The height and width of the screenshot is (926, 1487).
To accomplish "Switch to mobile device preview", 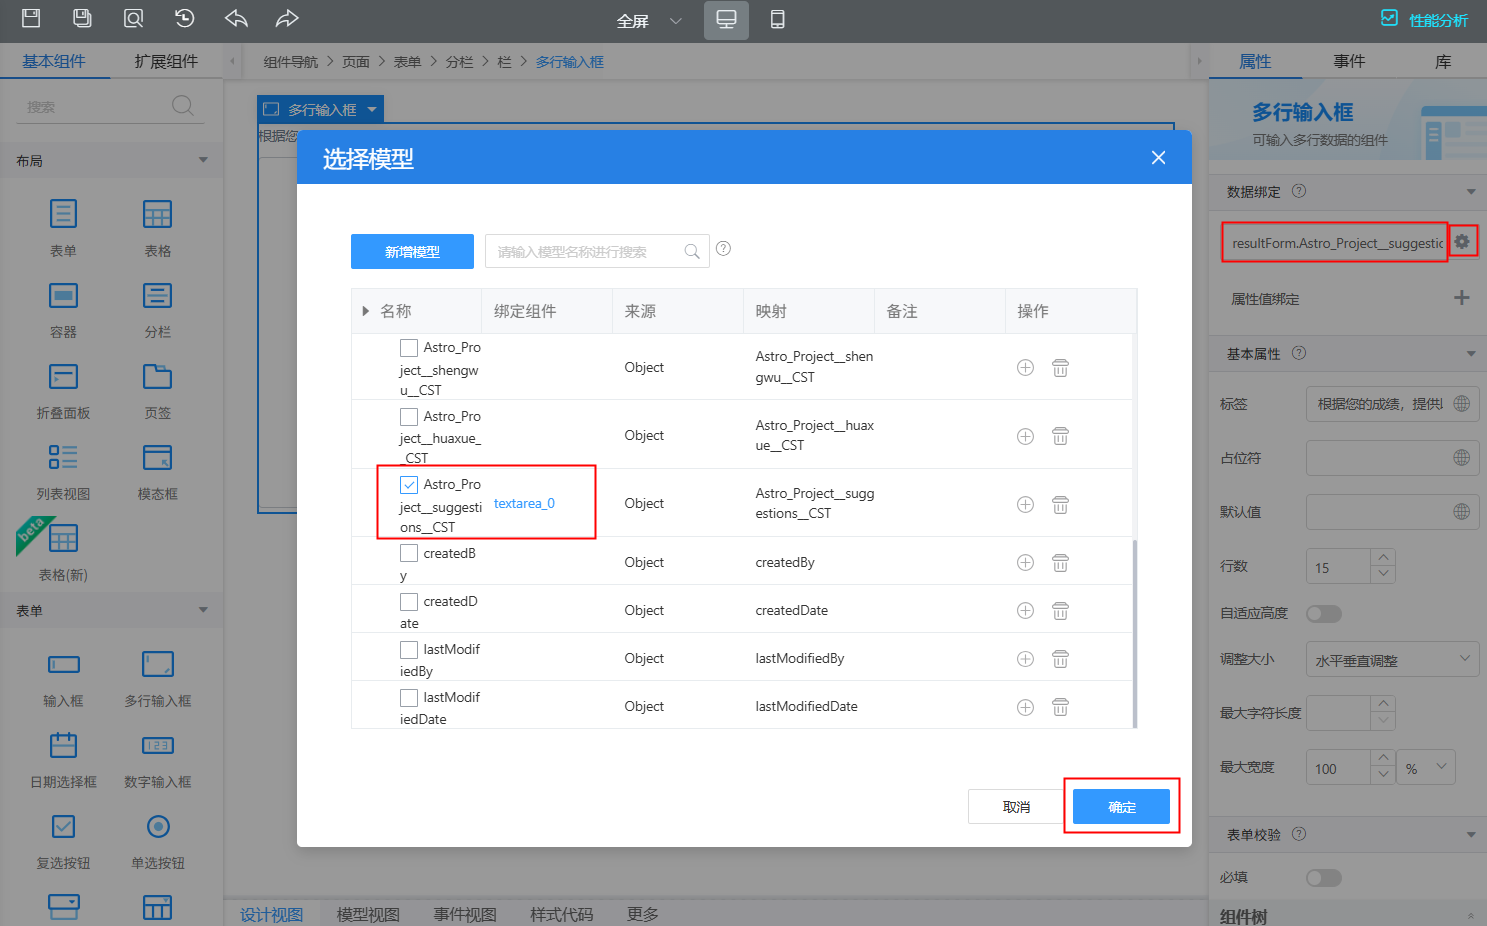I will coord(777,20).
